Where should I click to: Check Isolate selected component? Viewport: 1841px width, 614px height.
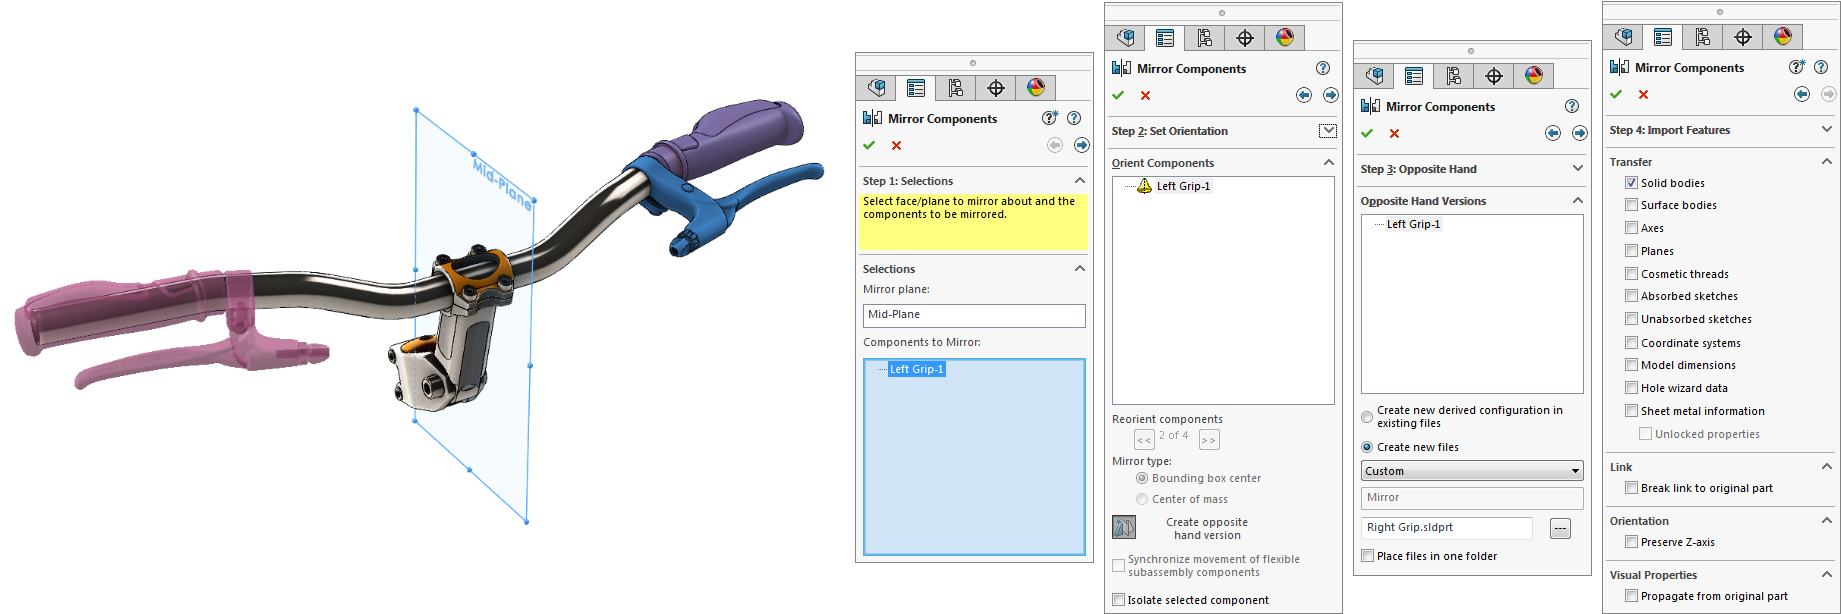(1118, 600)
